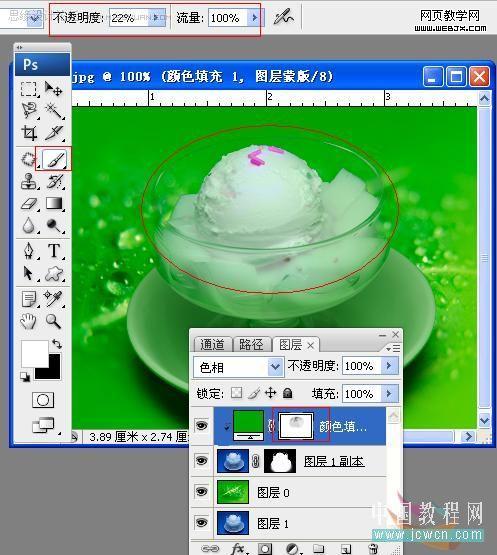This screenshot has height=555, width=497.
Task: Select the Brush tool
Action: click(54, 159)
